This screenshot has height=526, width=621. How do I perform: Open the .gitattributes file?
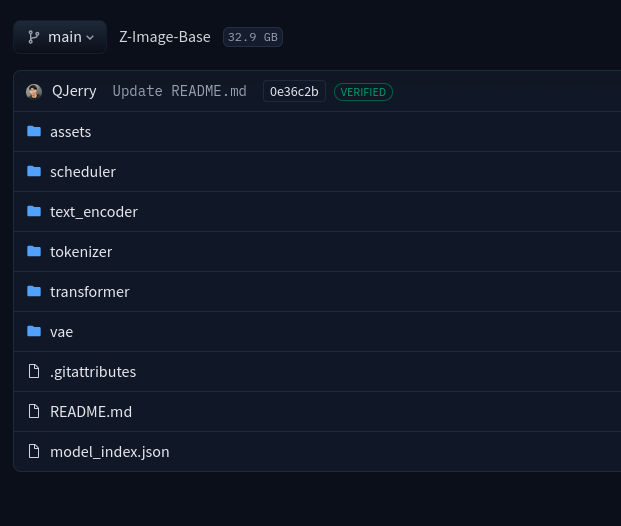[x=93, y=372]
